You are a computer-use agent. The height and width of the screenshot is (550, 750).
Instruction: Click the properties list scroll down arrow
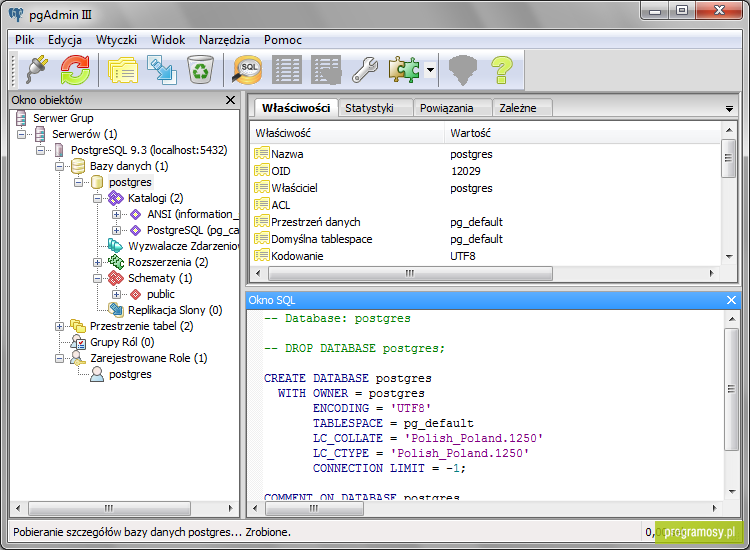coord(729,257)
